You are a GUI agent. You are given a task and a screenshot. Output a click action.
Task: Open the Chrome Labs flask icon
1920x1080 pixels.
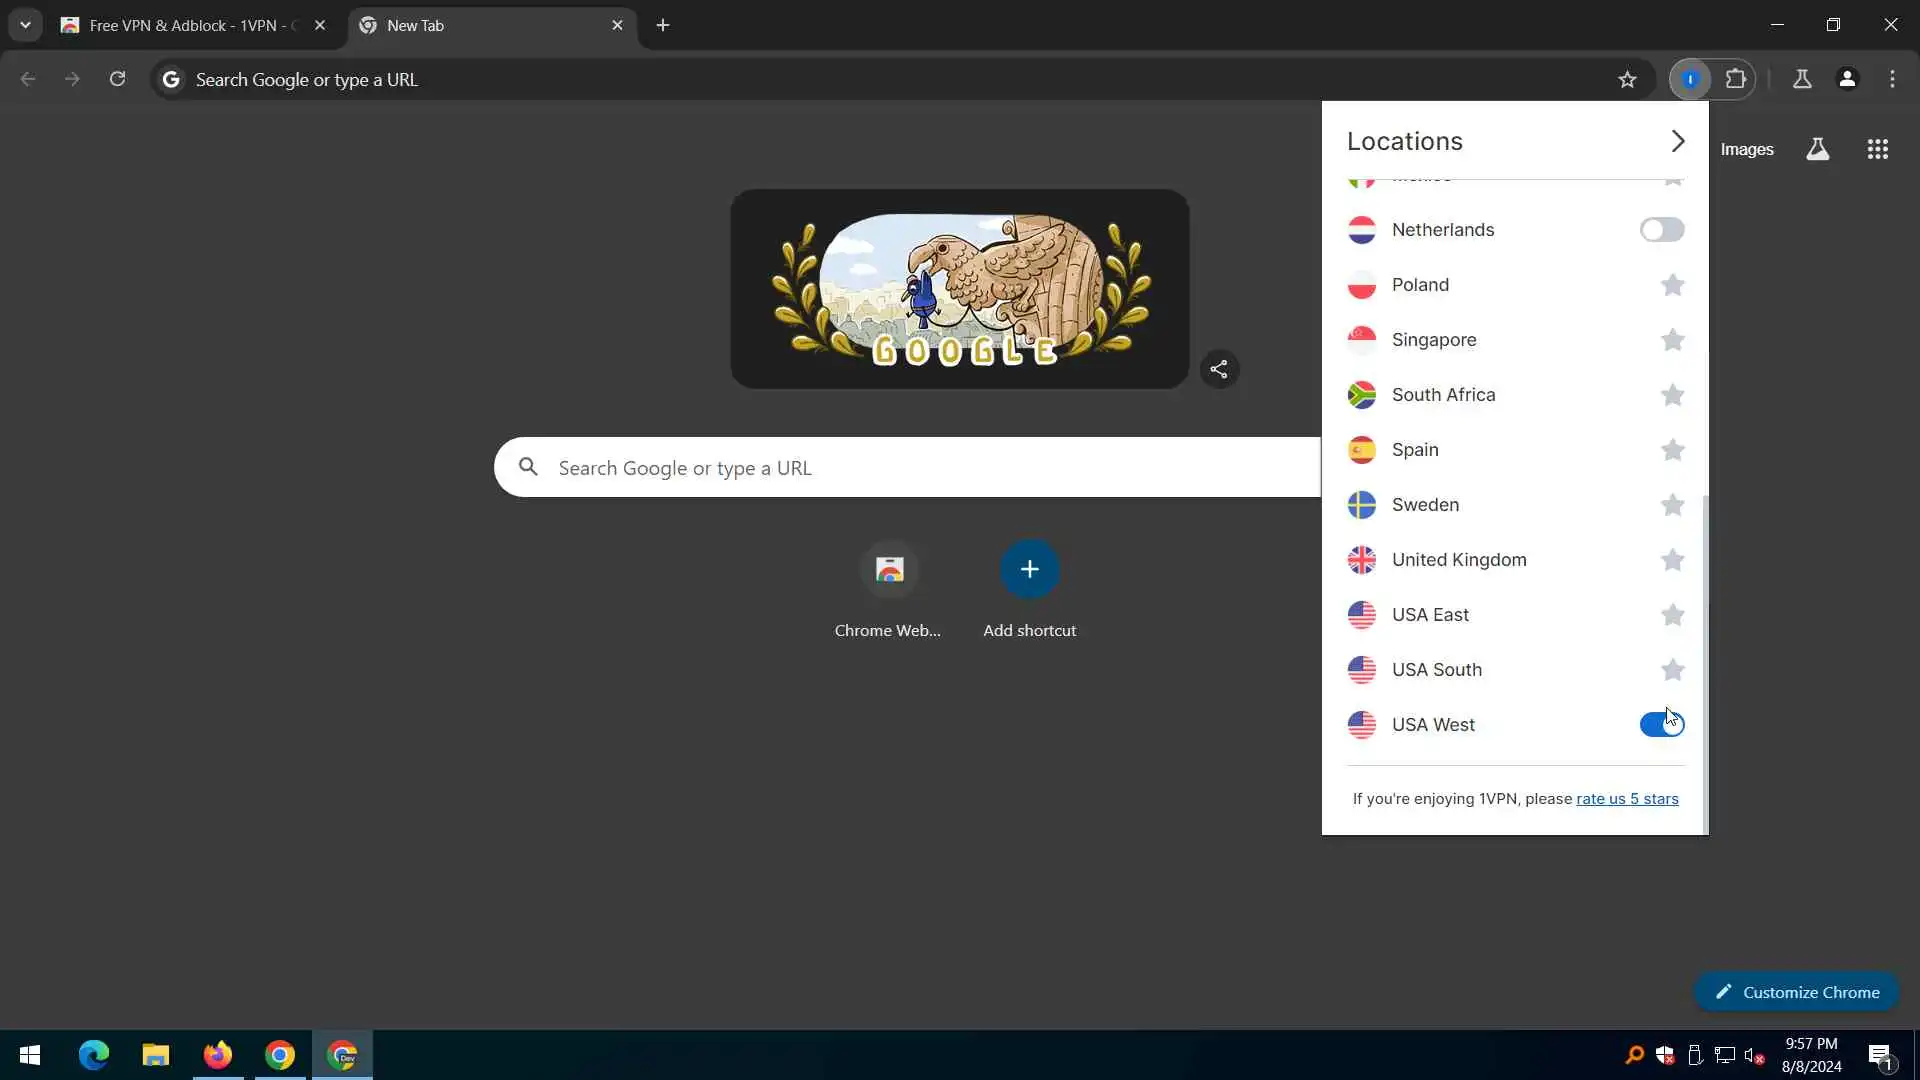[x=1802, y=79]
